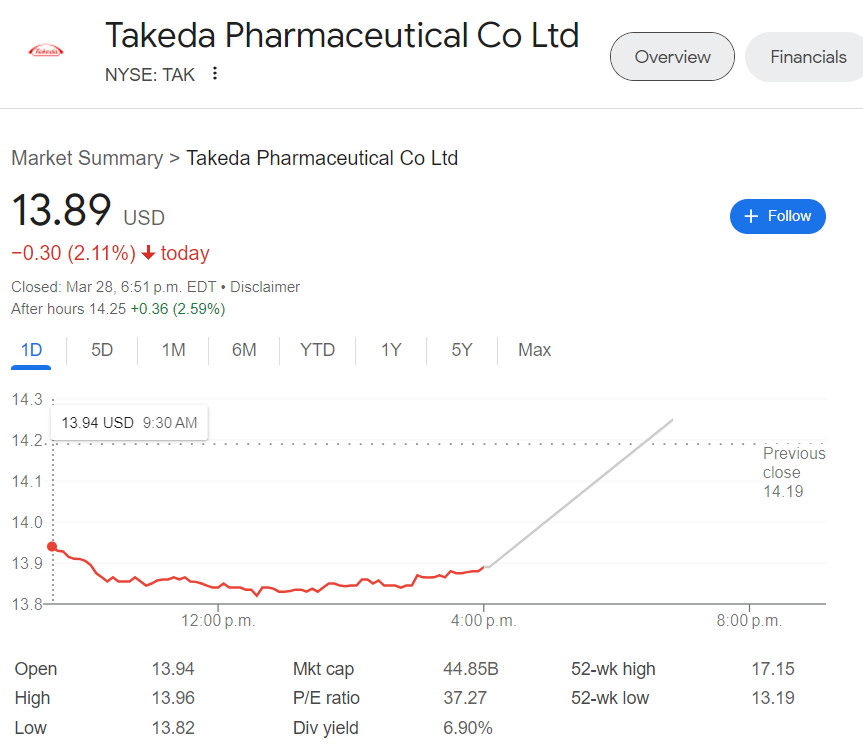Select the 1D chart timeframe
863x749 pixels.
pyautogui.click(x=31, y=350)
